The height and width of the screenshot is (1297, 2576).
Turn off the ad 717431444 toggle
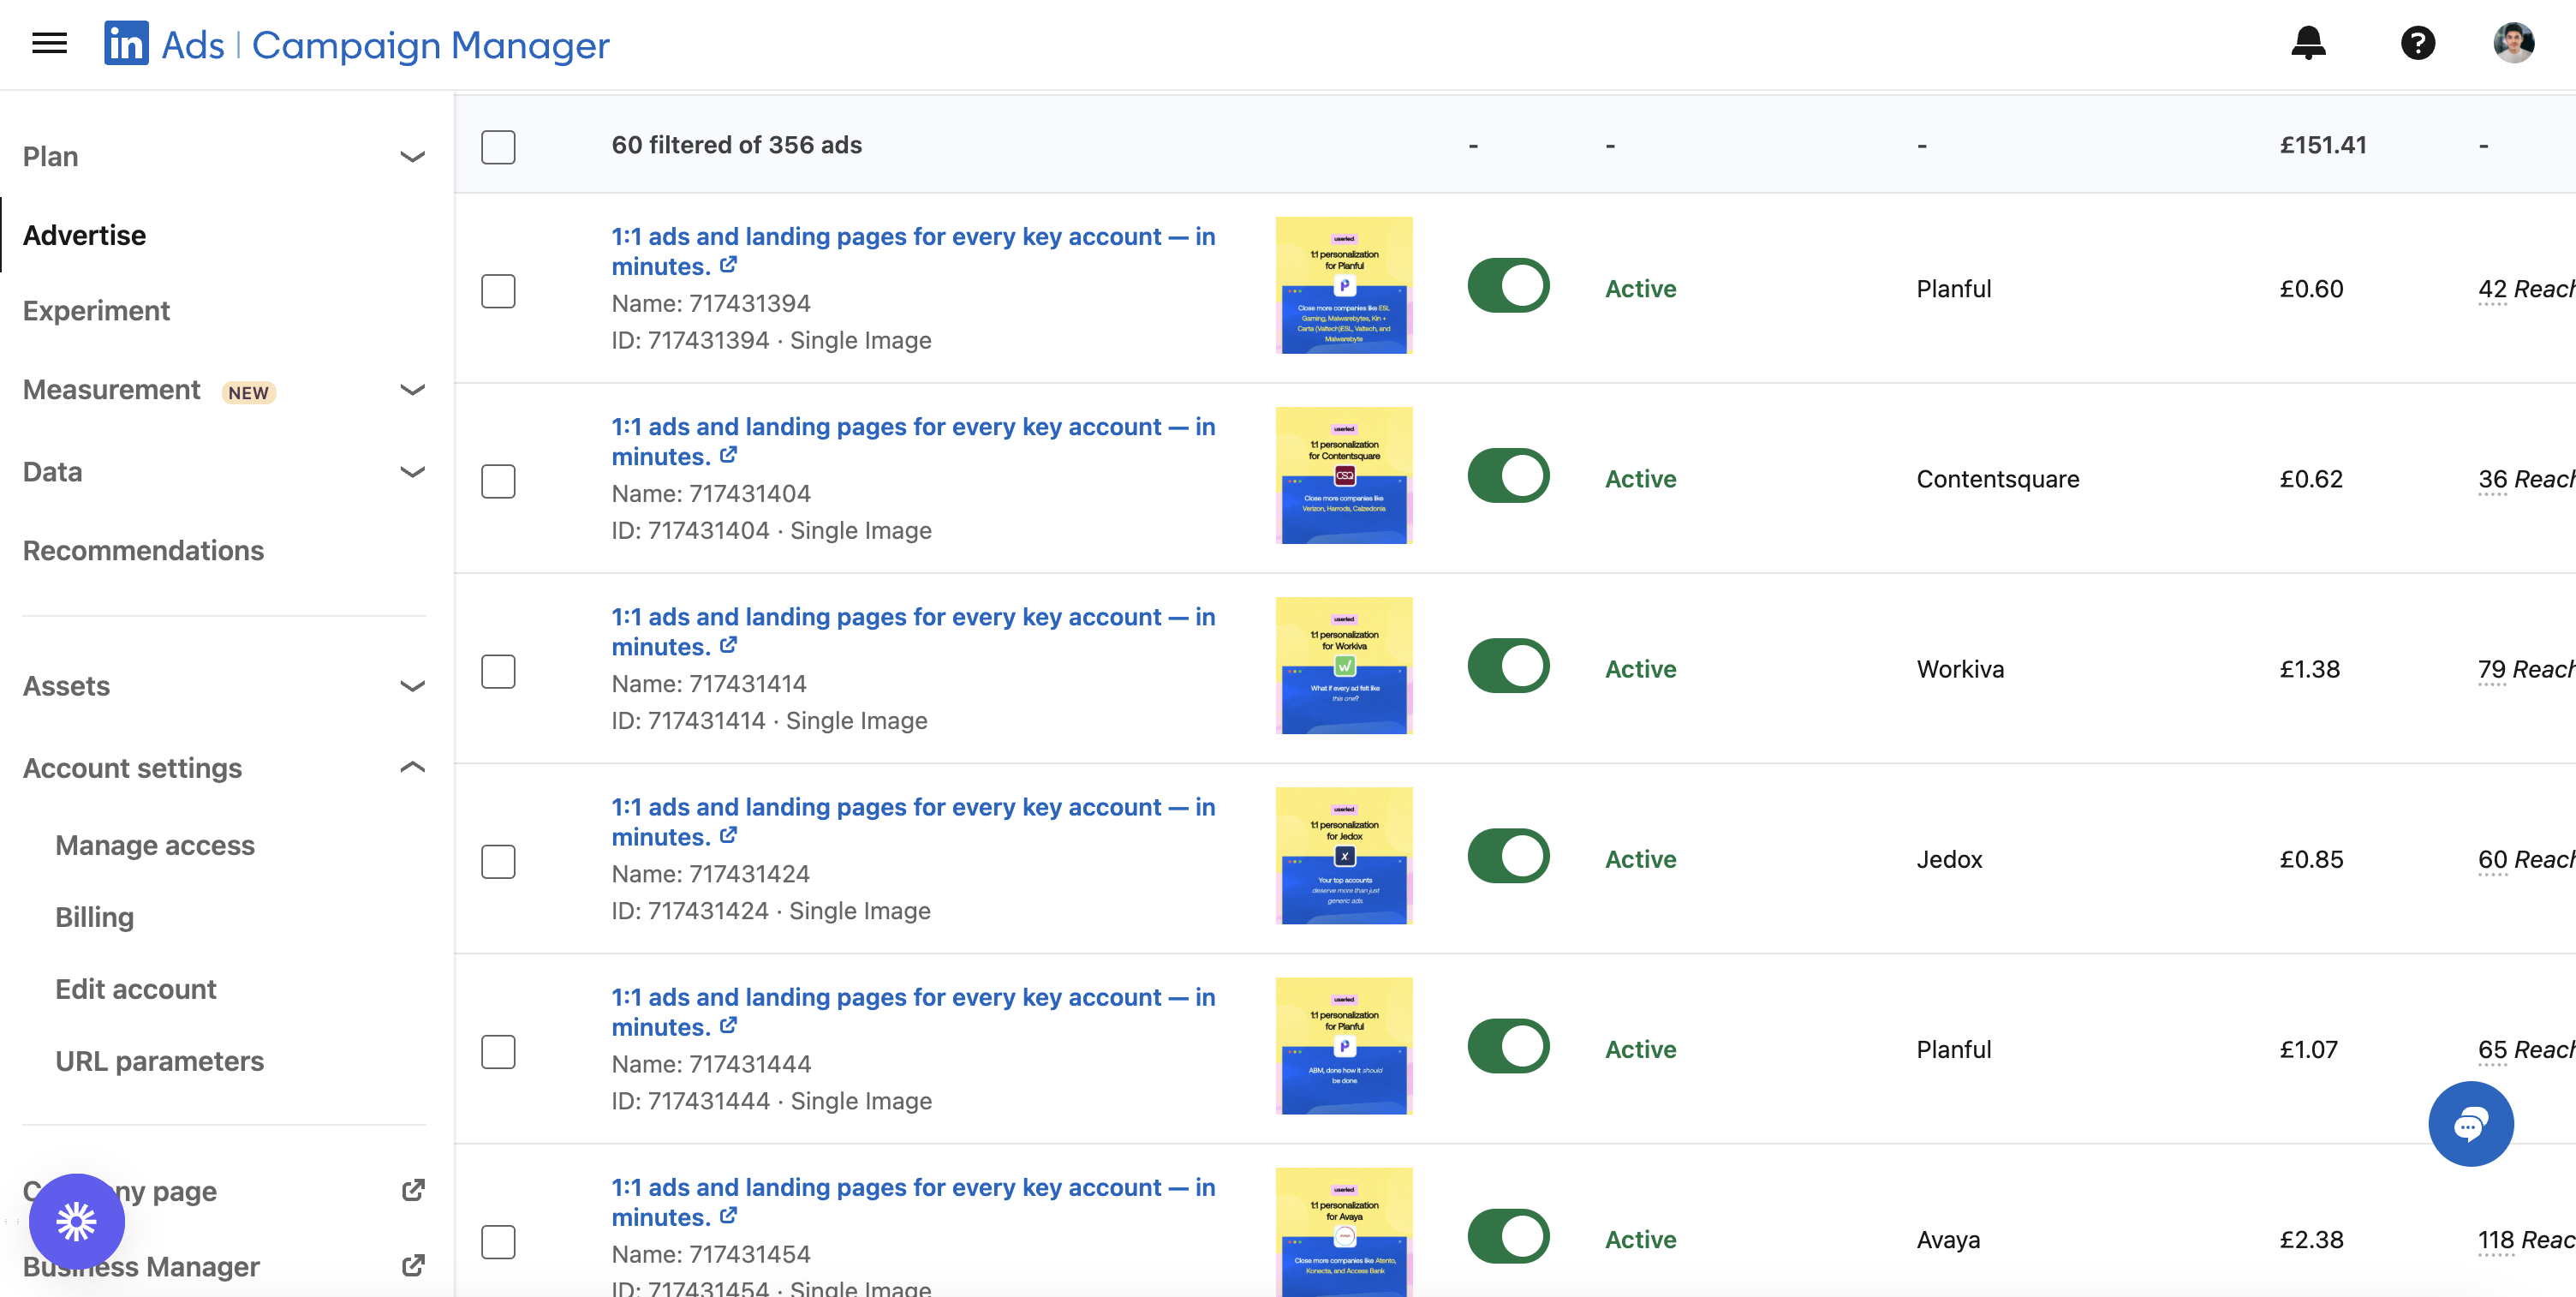click(1508, 1046)
